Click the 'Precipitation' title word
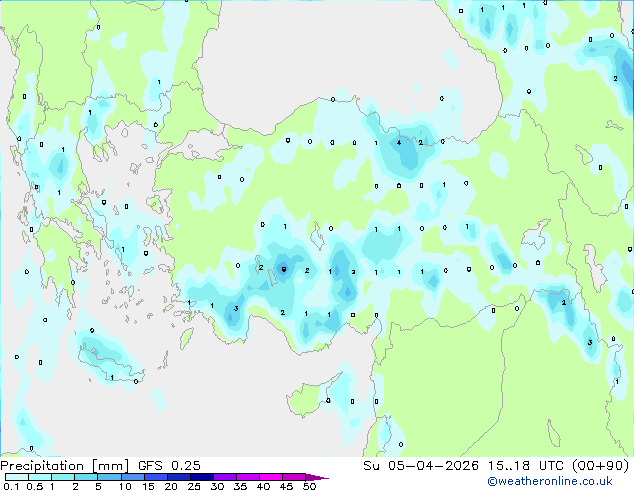 (x=42, y=466)
